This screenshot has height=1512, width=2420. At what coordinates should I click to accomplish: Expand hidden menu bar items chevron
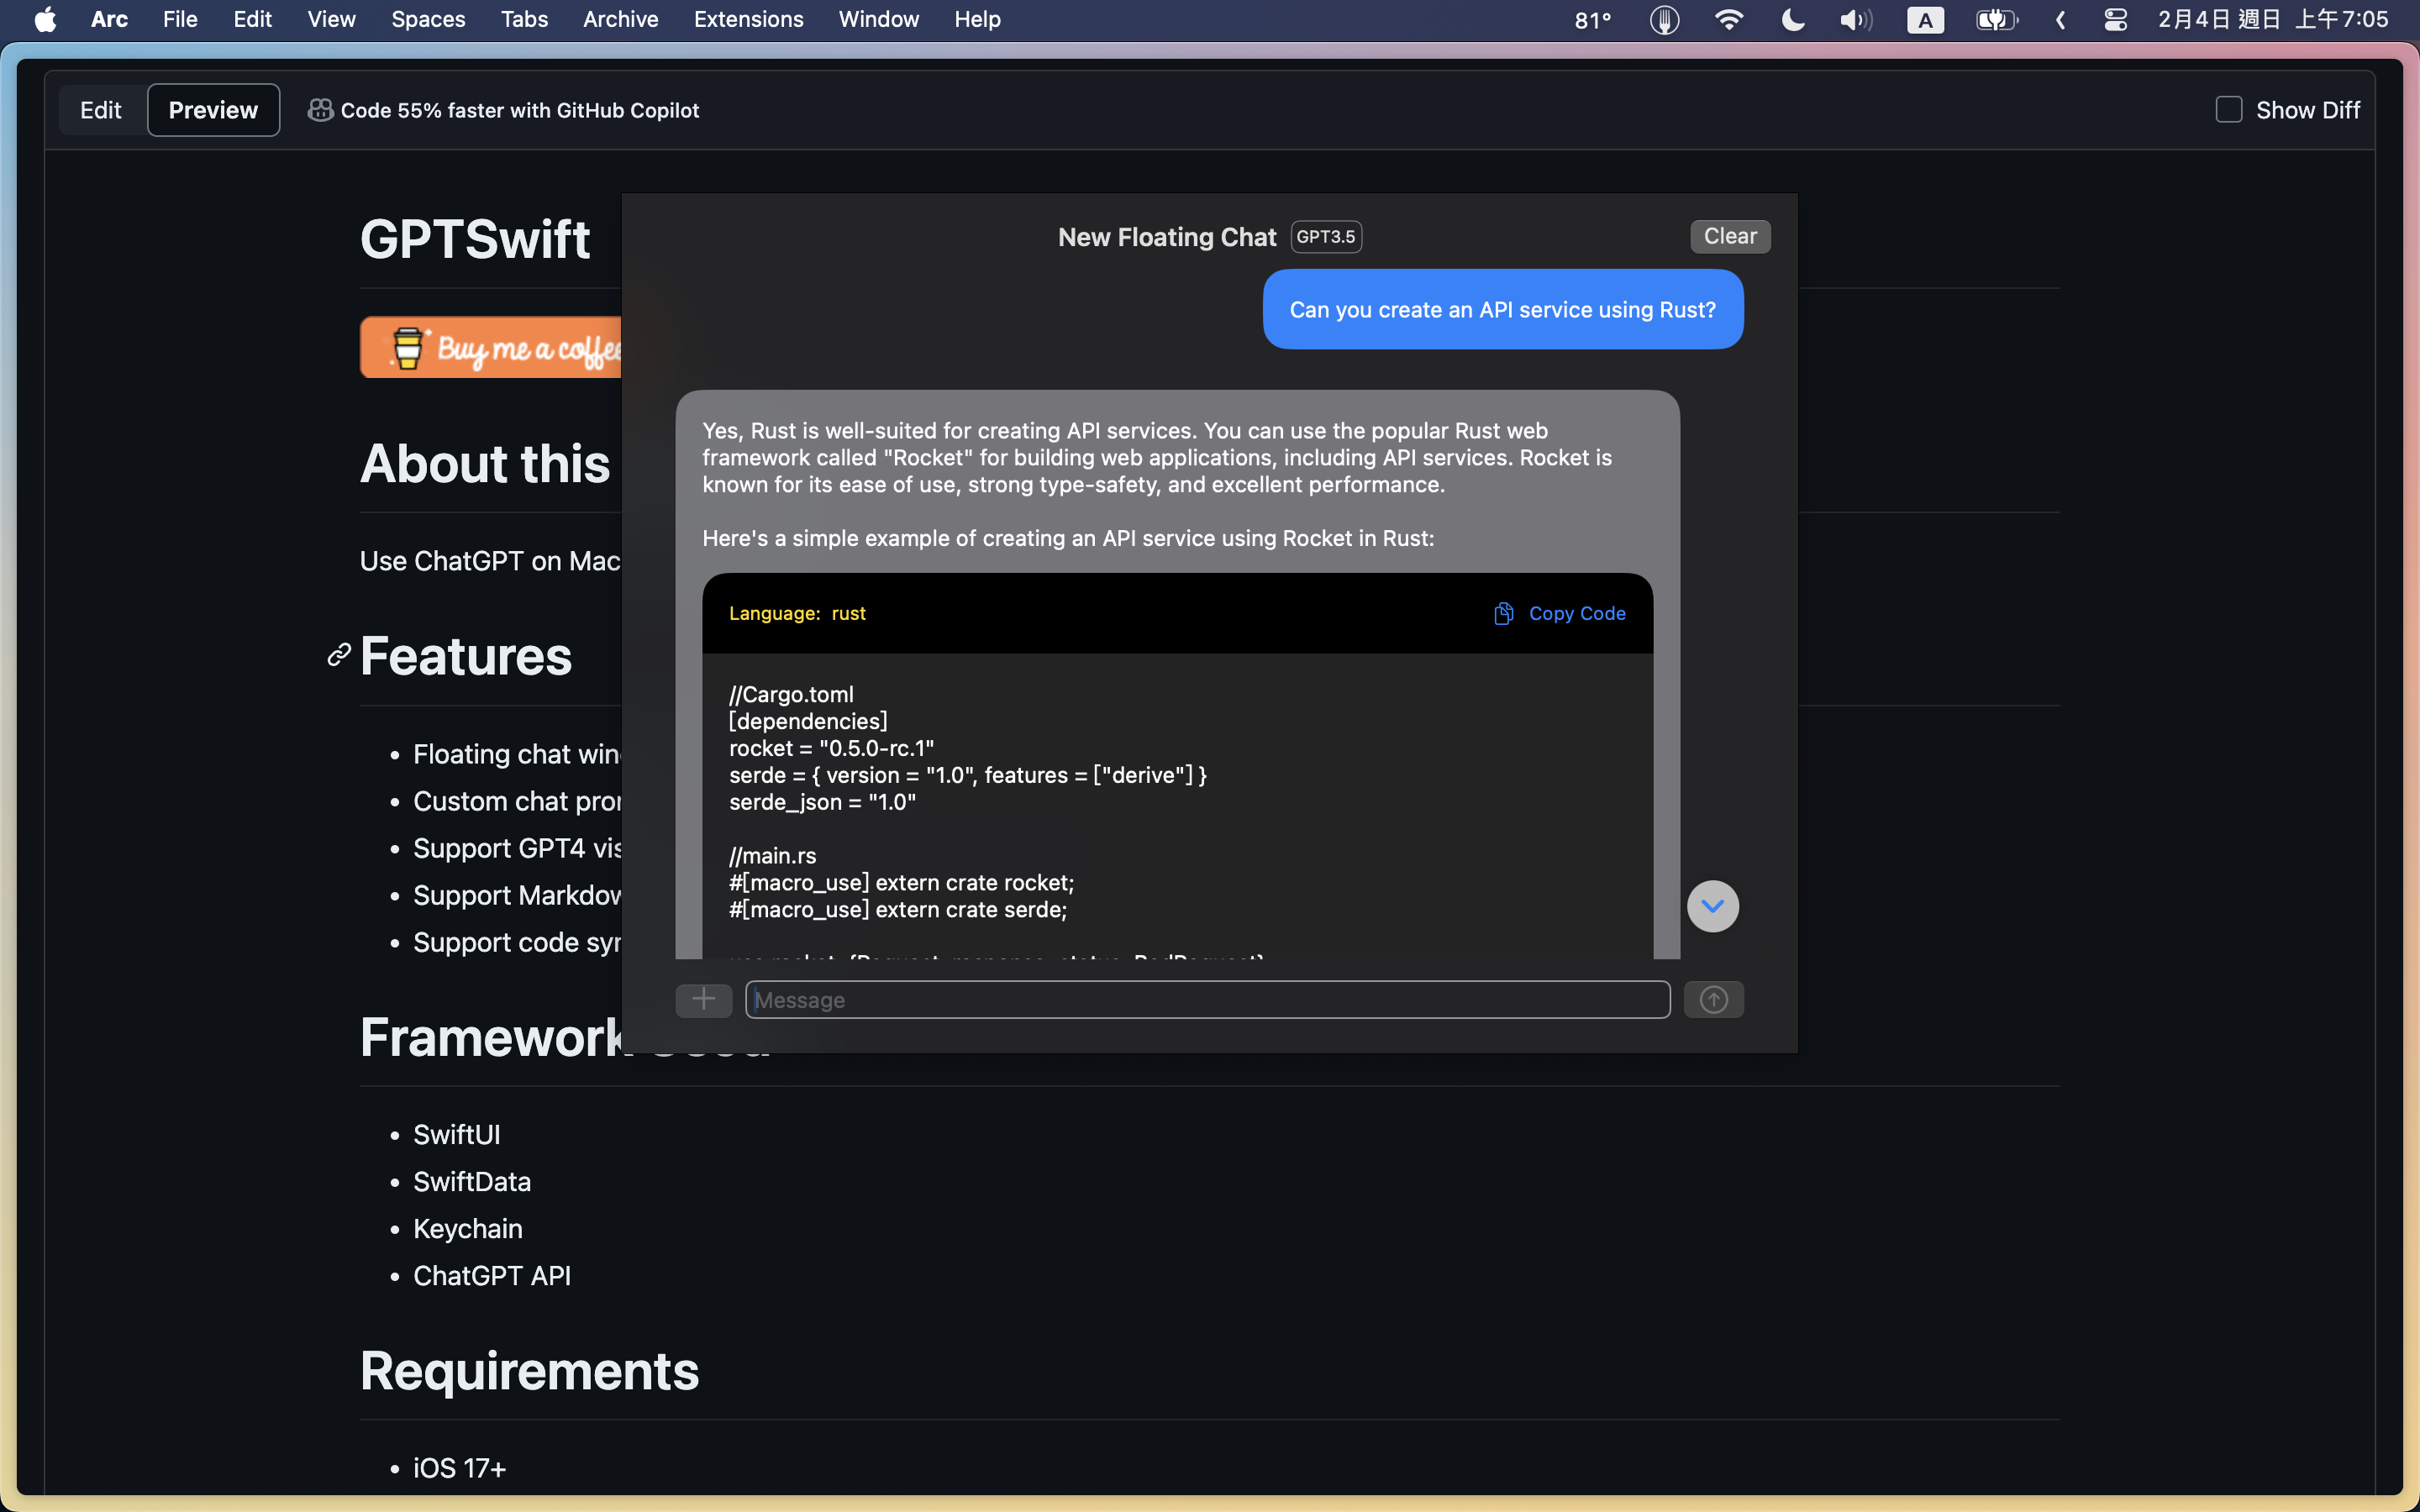coord(2061,19)
